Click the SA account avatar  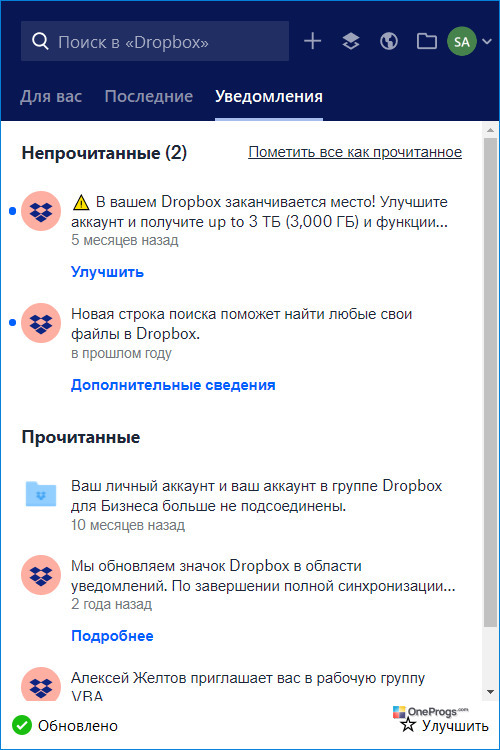point(462,42)
